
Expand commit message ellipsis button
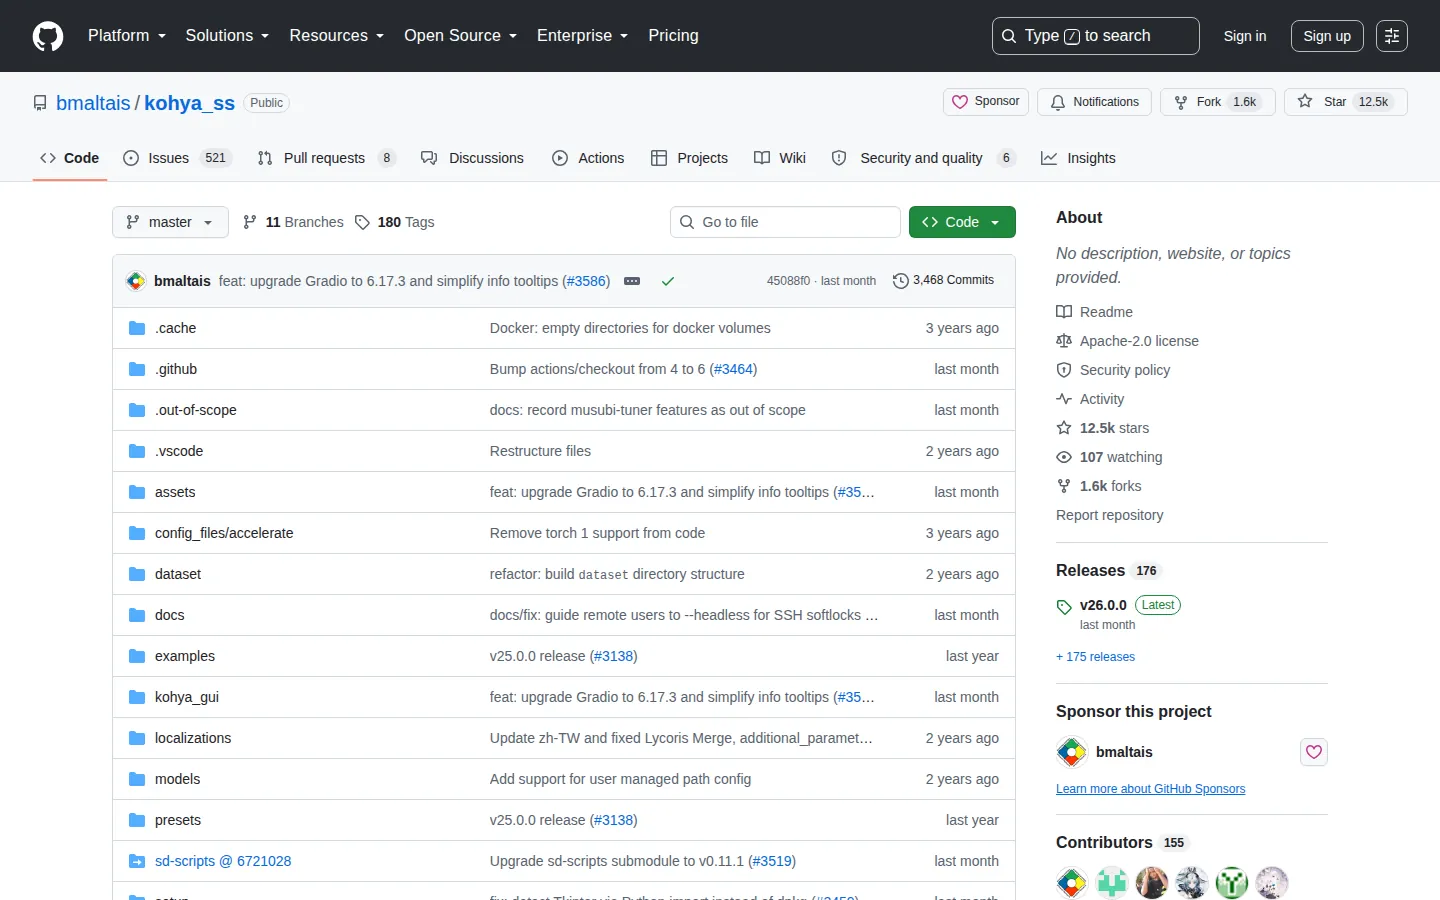[x=632, y=281]
